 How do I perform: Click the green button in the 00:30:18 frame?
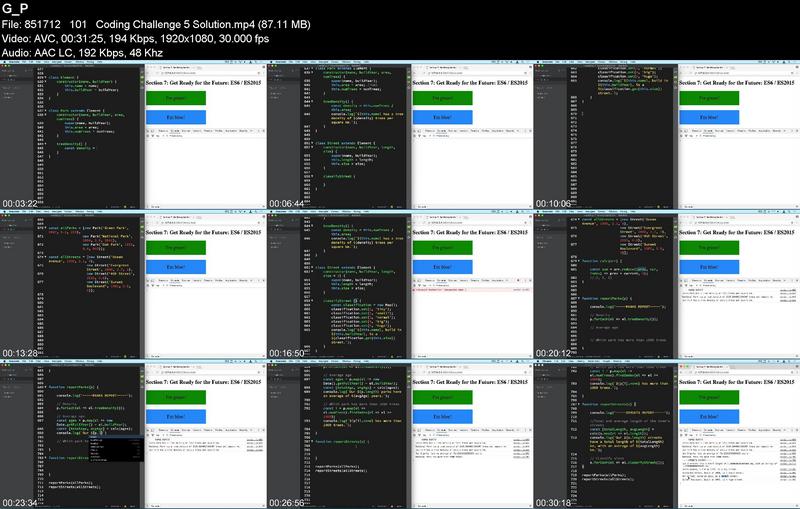click(709, 397)
